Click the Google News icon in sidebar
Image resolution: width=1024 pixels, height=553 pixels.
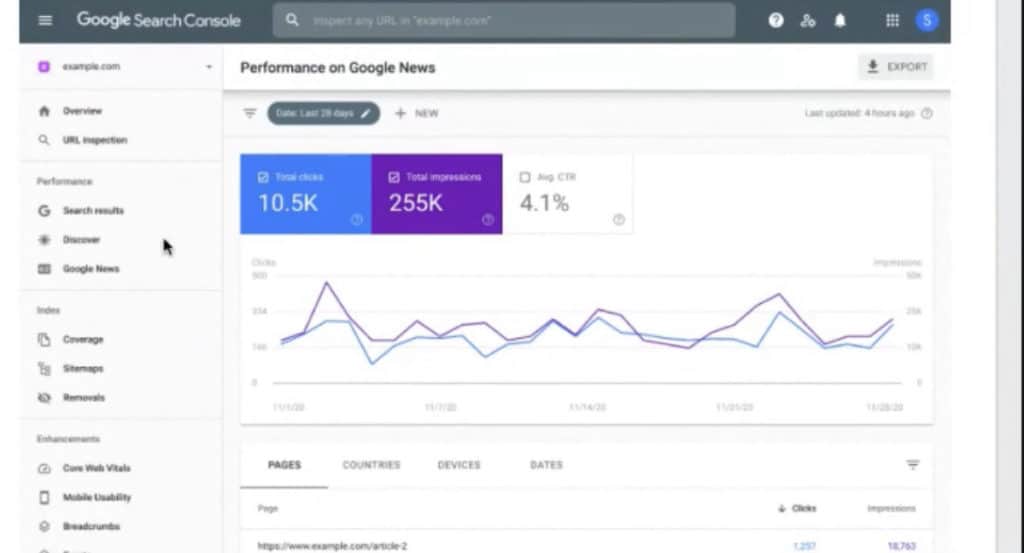pos(44,269)
